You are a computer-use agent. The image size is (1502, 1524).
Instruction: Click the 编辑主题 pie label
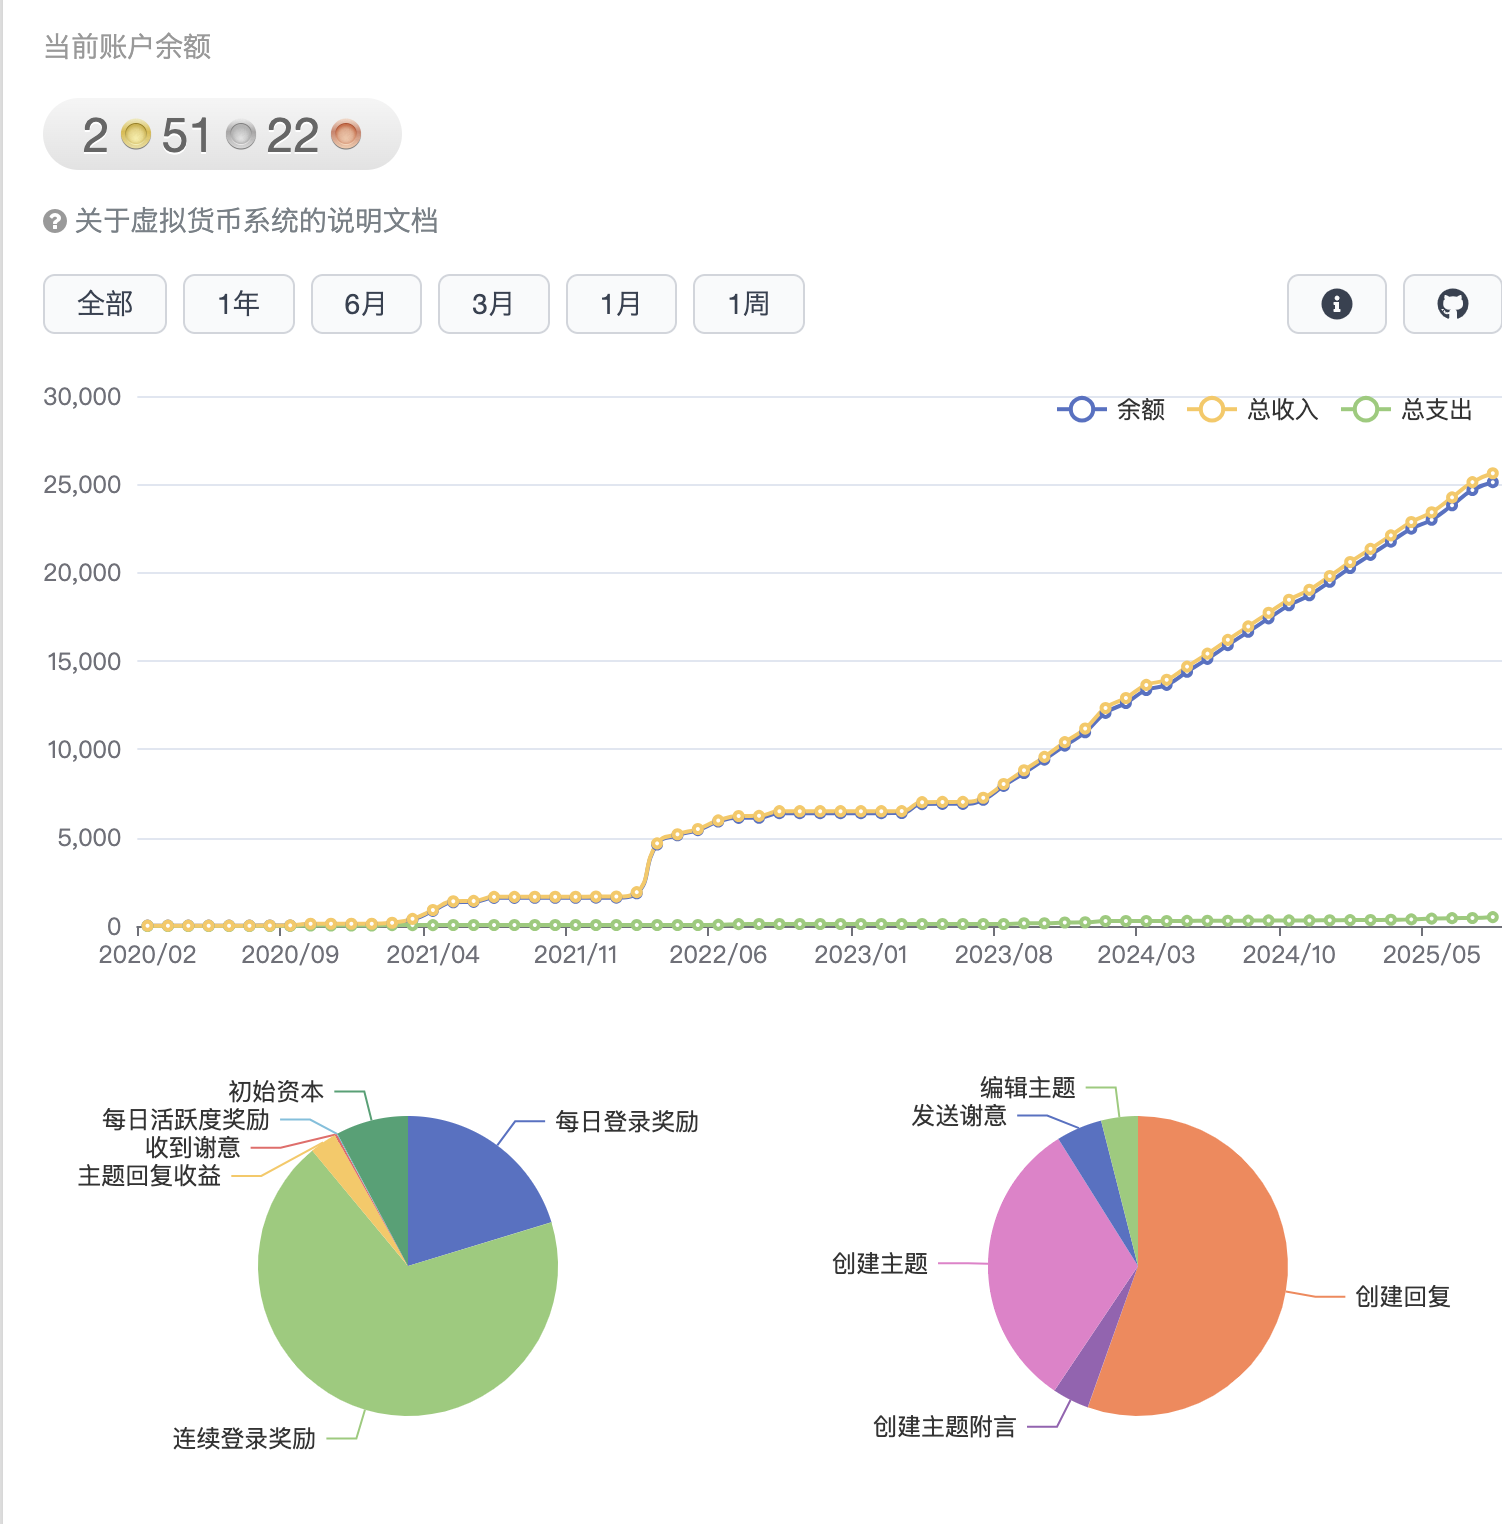tap(1028, 1087)
